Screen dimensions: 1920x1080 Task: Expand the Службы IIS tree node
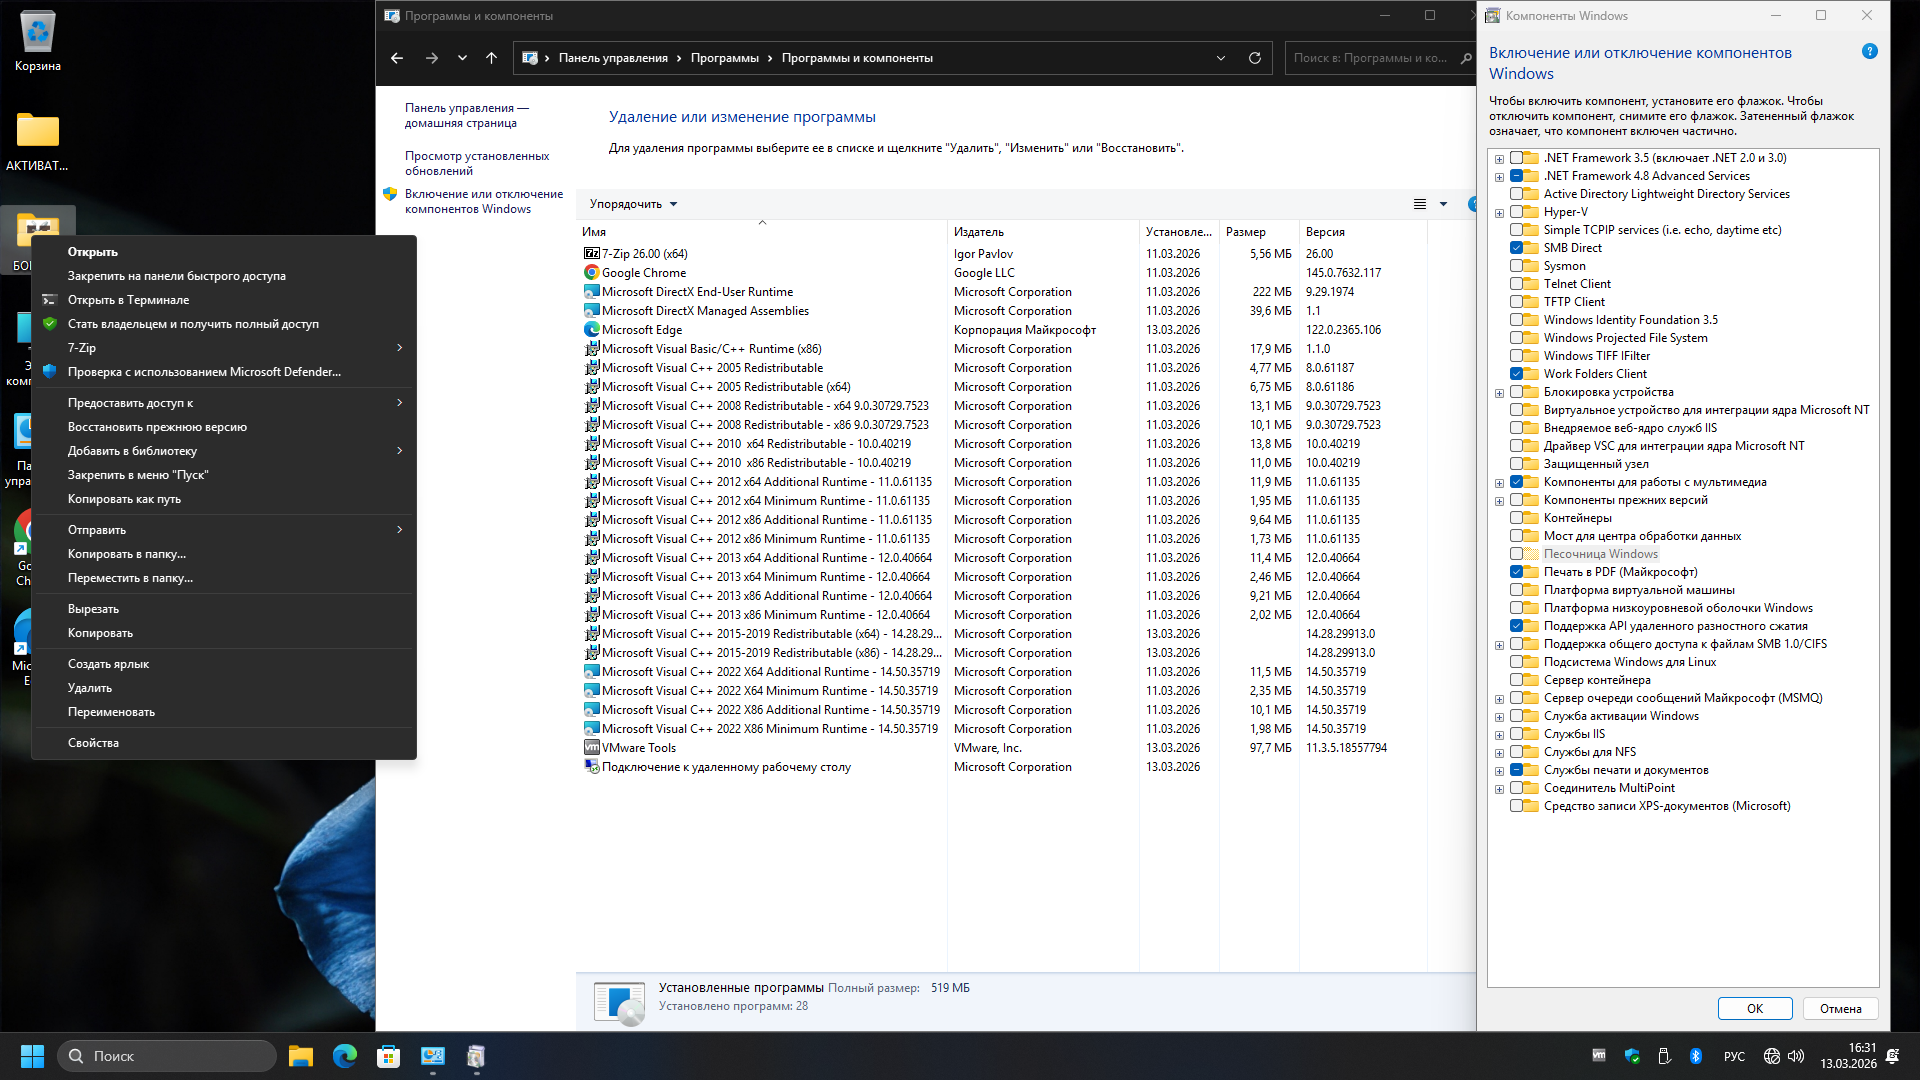[x=1499, y=735]
